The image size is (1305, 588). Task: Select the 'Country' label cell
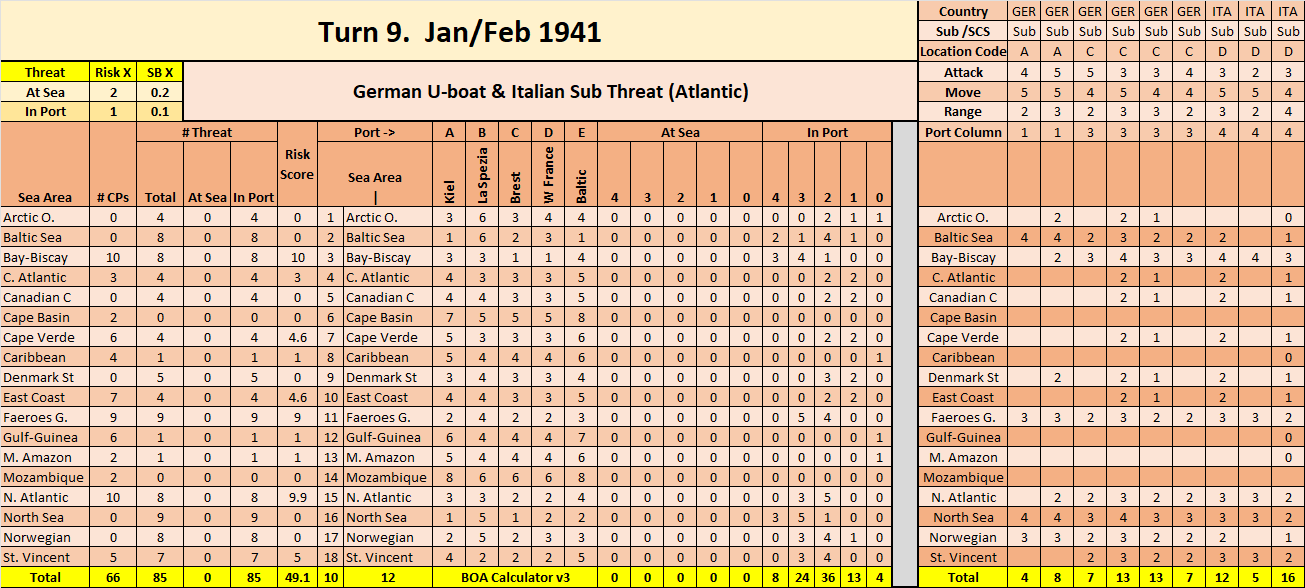click(x=963, y=12)
